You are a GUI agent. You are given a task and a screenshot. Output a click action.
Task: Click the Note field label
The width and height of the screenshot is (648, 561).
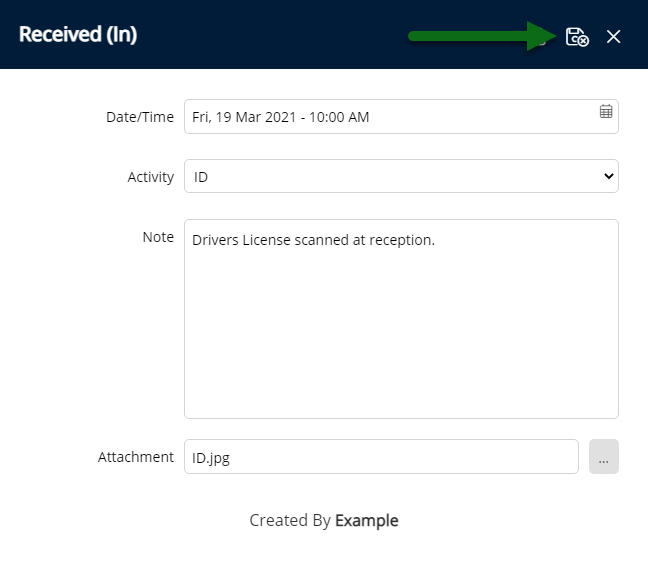point(158,237)
